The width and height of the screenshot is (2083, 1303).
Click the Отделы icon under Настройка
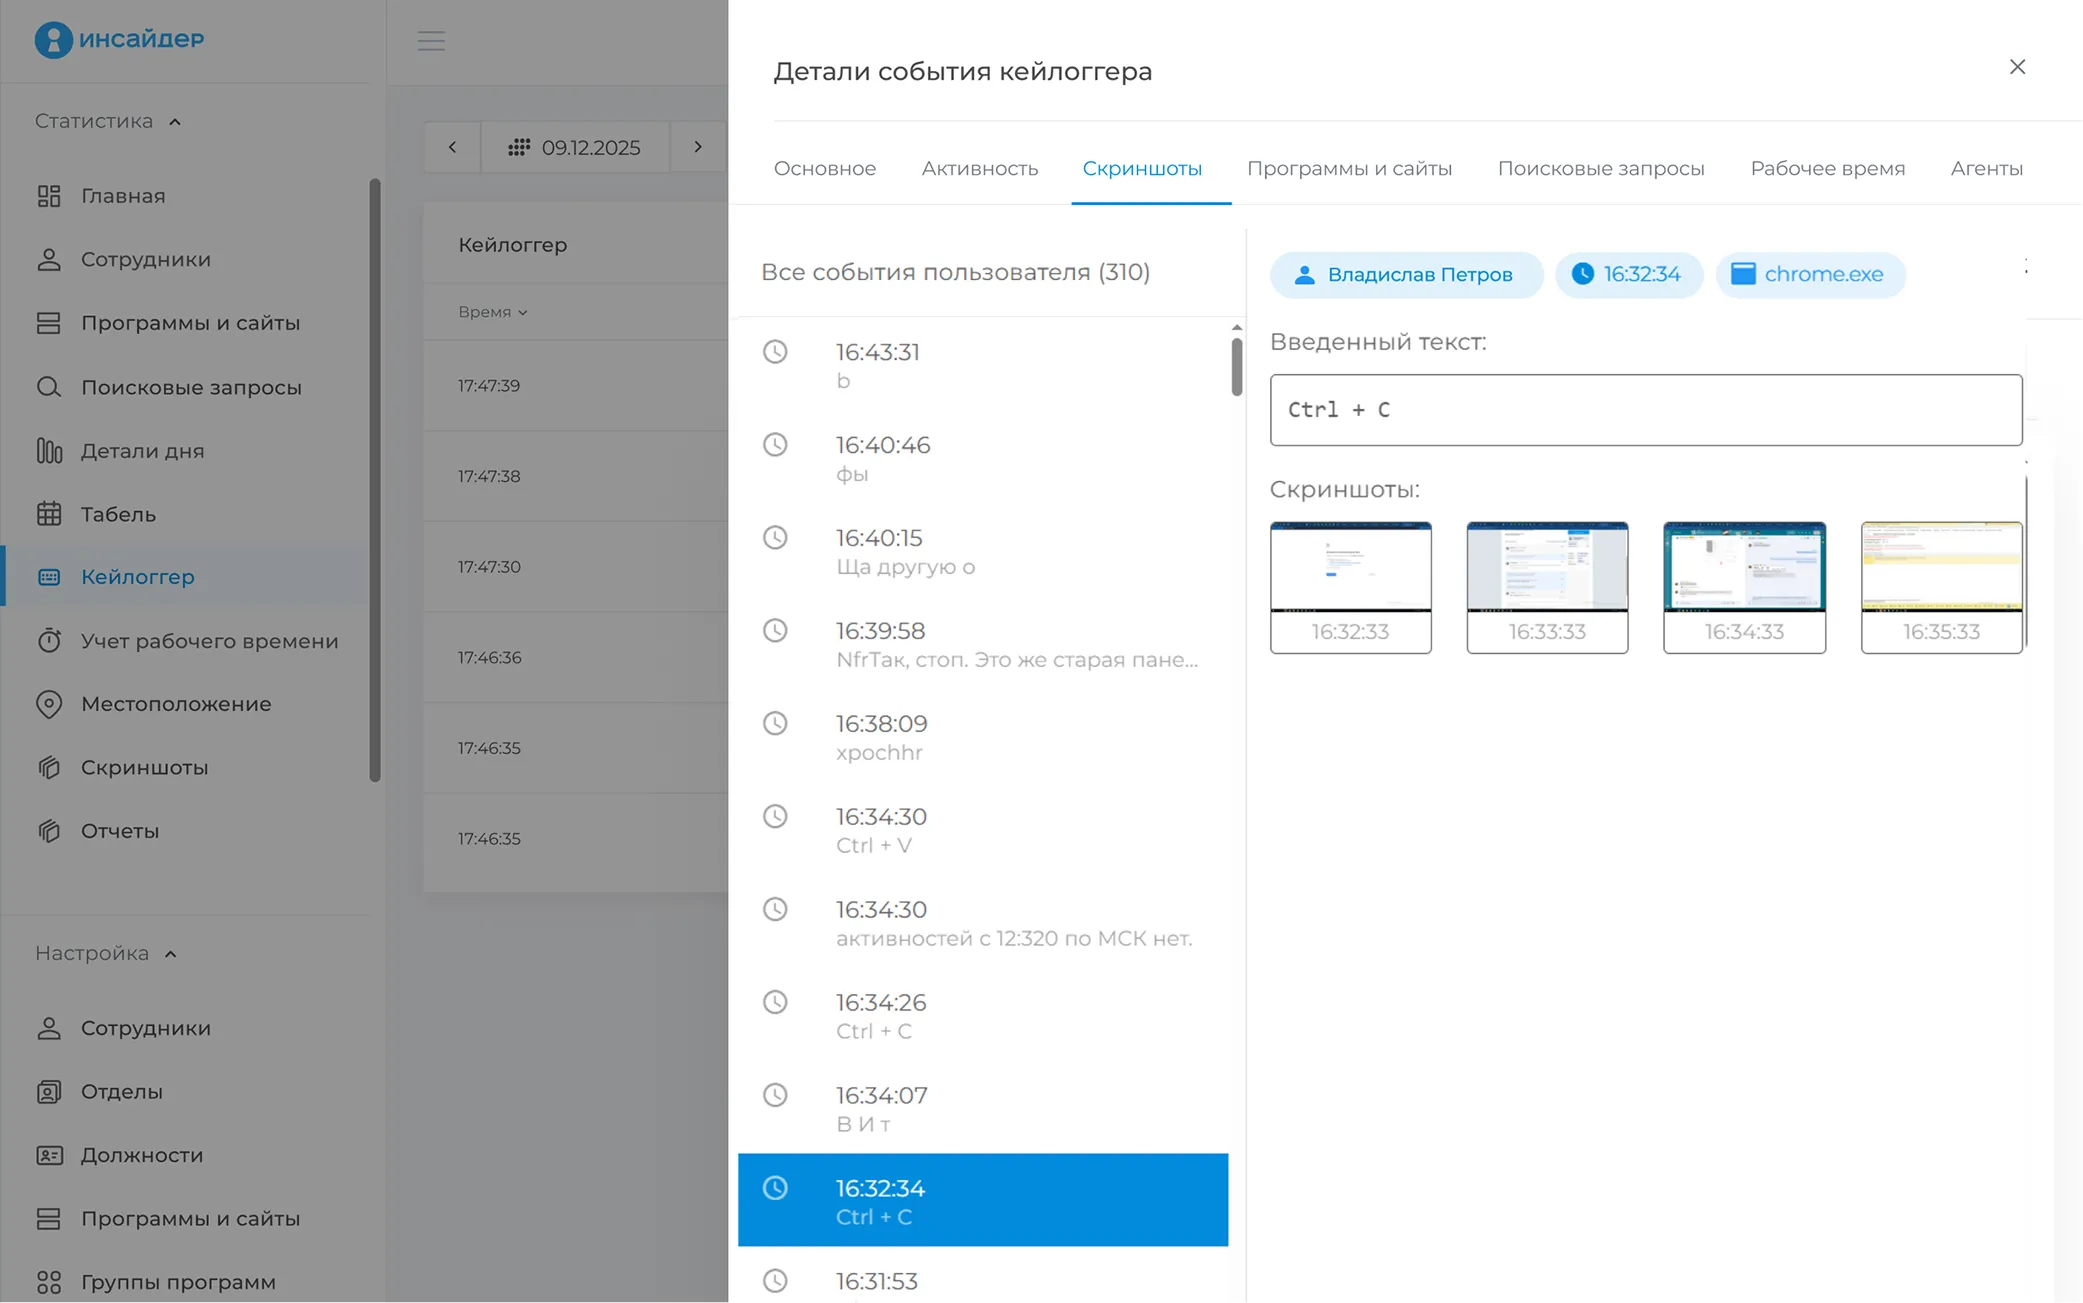[49, 1092]
